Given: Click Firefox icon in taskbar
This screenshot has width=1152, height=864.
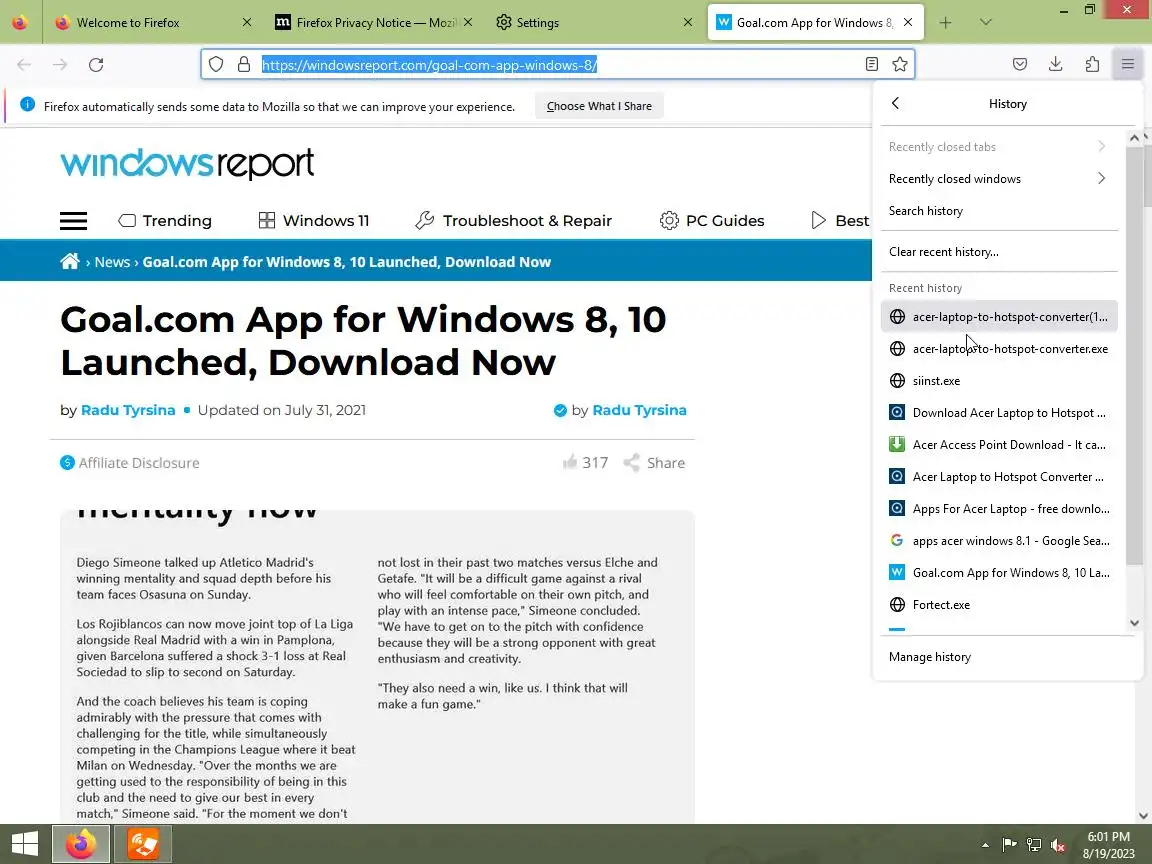Looking at the screenshot, I should [x=81, y=843].
